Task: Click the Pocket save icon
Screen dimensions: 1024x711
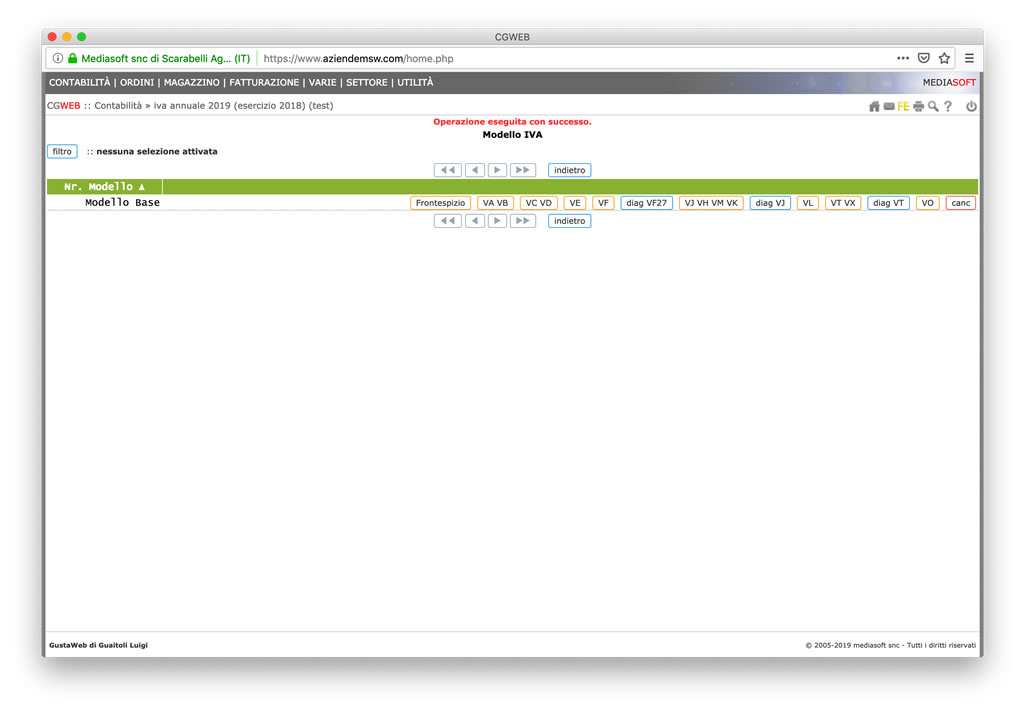Action: click(923, 58)
